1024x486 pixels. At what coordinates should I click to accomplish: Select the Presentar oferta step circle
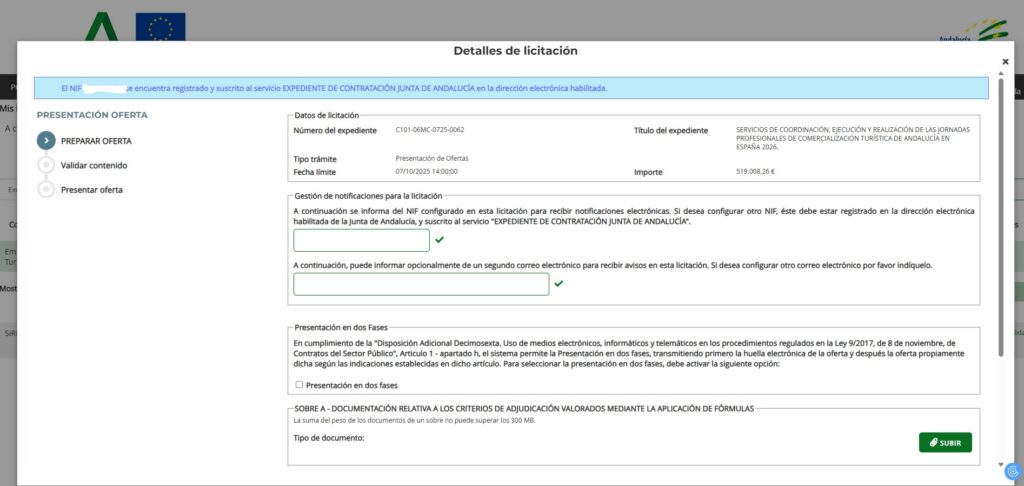pyautogui.click(x=46, y=190)
